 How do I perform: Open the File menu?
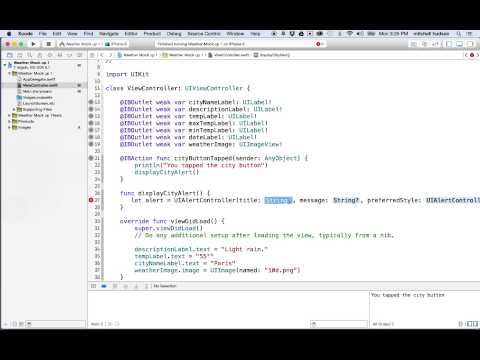(x=43, y=34)
